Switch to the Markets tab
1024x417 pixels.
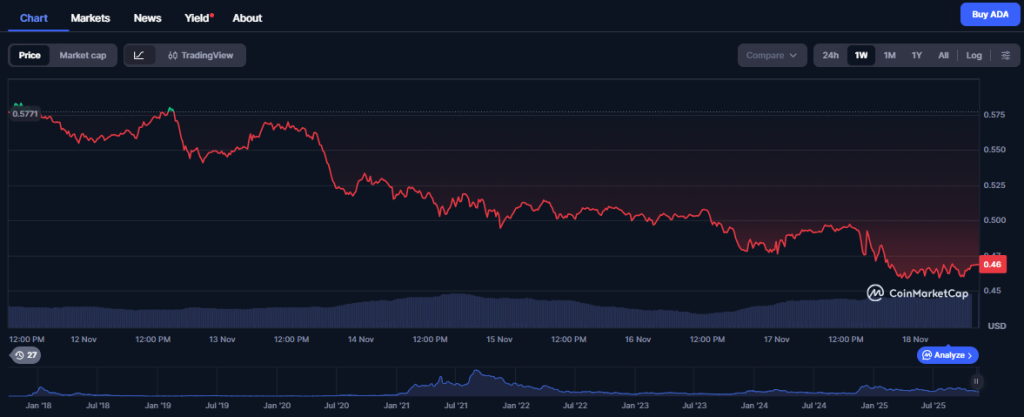[x=90, y=18]
